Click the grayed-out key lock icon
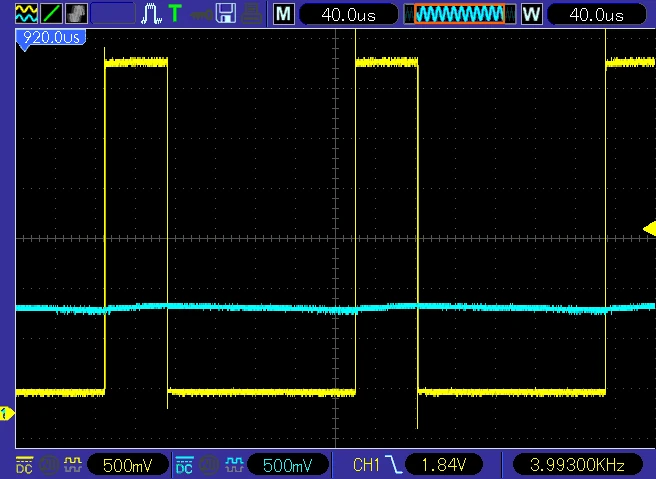This screenshot has width=656, height=479. (200, 15)
